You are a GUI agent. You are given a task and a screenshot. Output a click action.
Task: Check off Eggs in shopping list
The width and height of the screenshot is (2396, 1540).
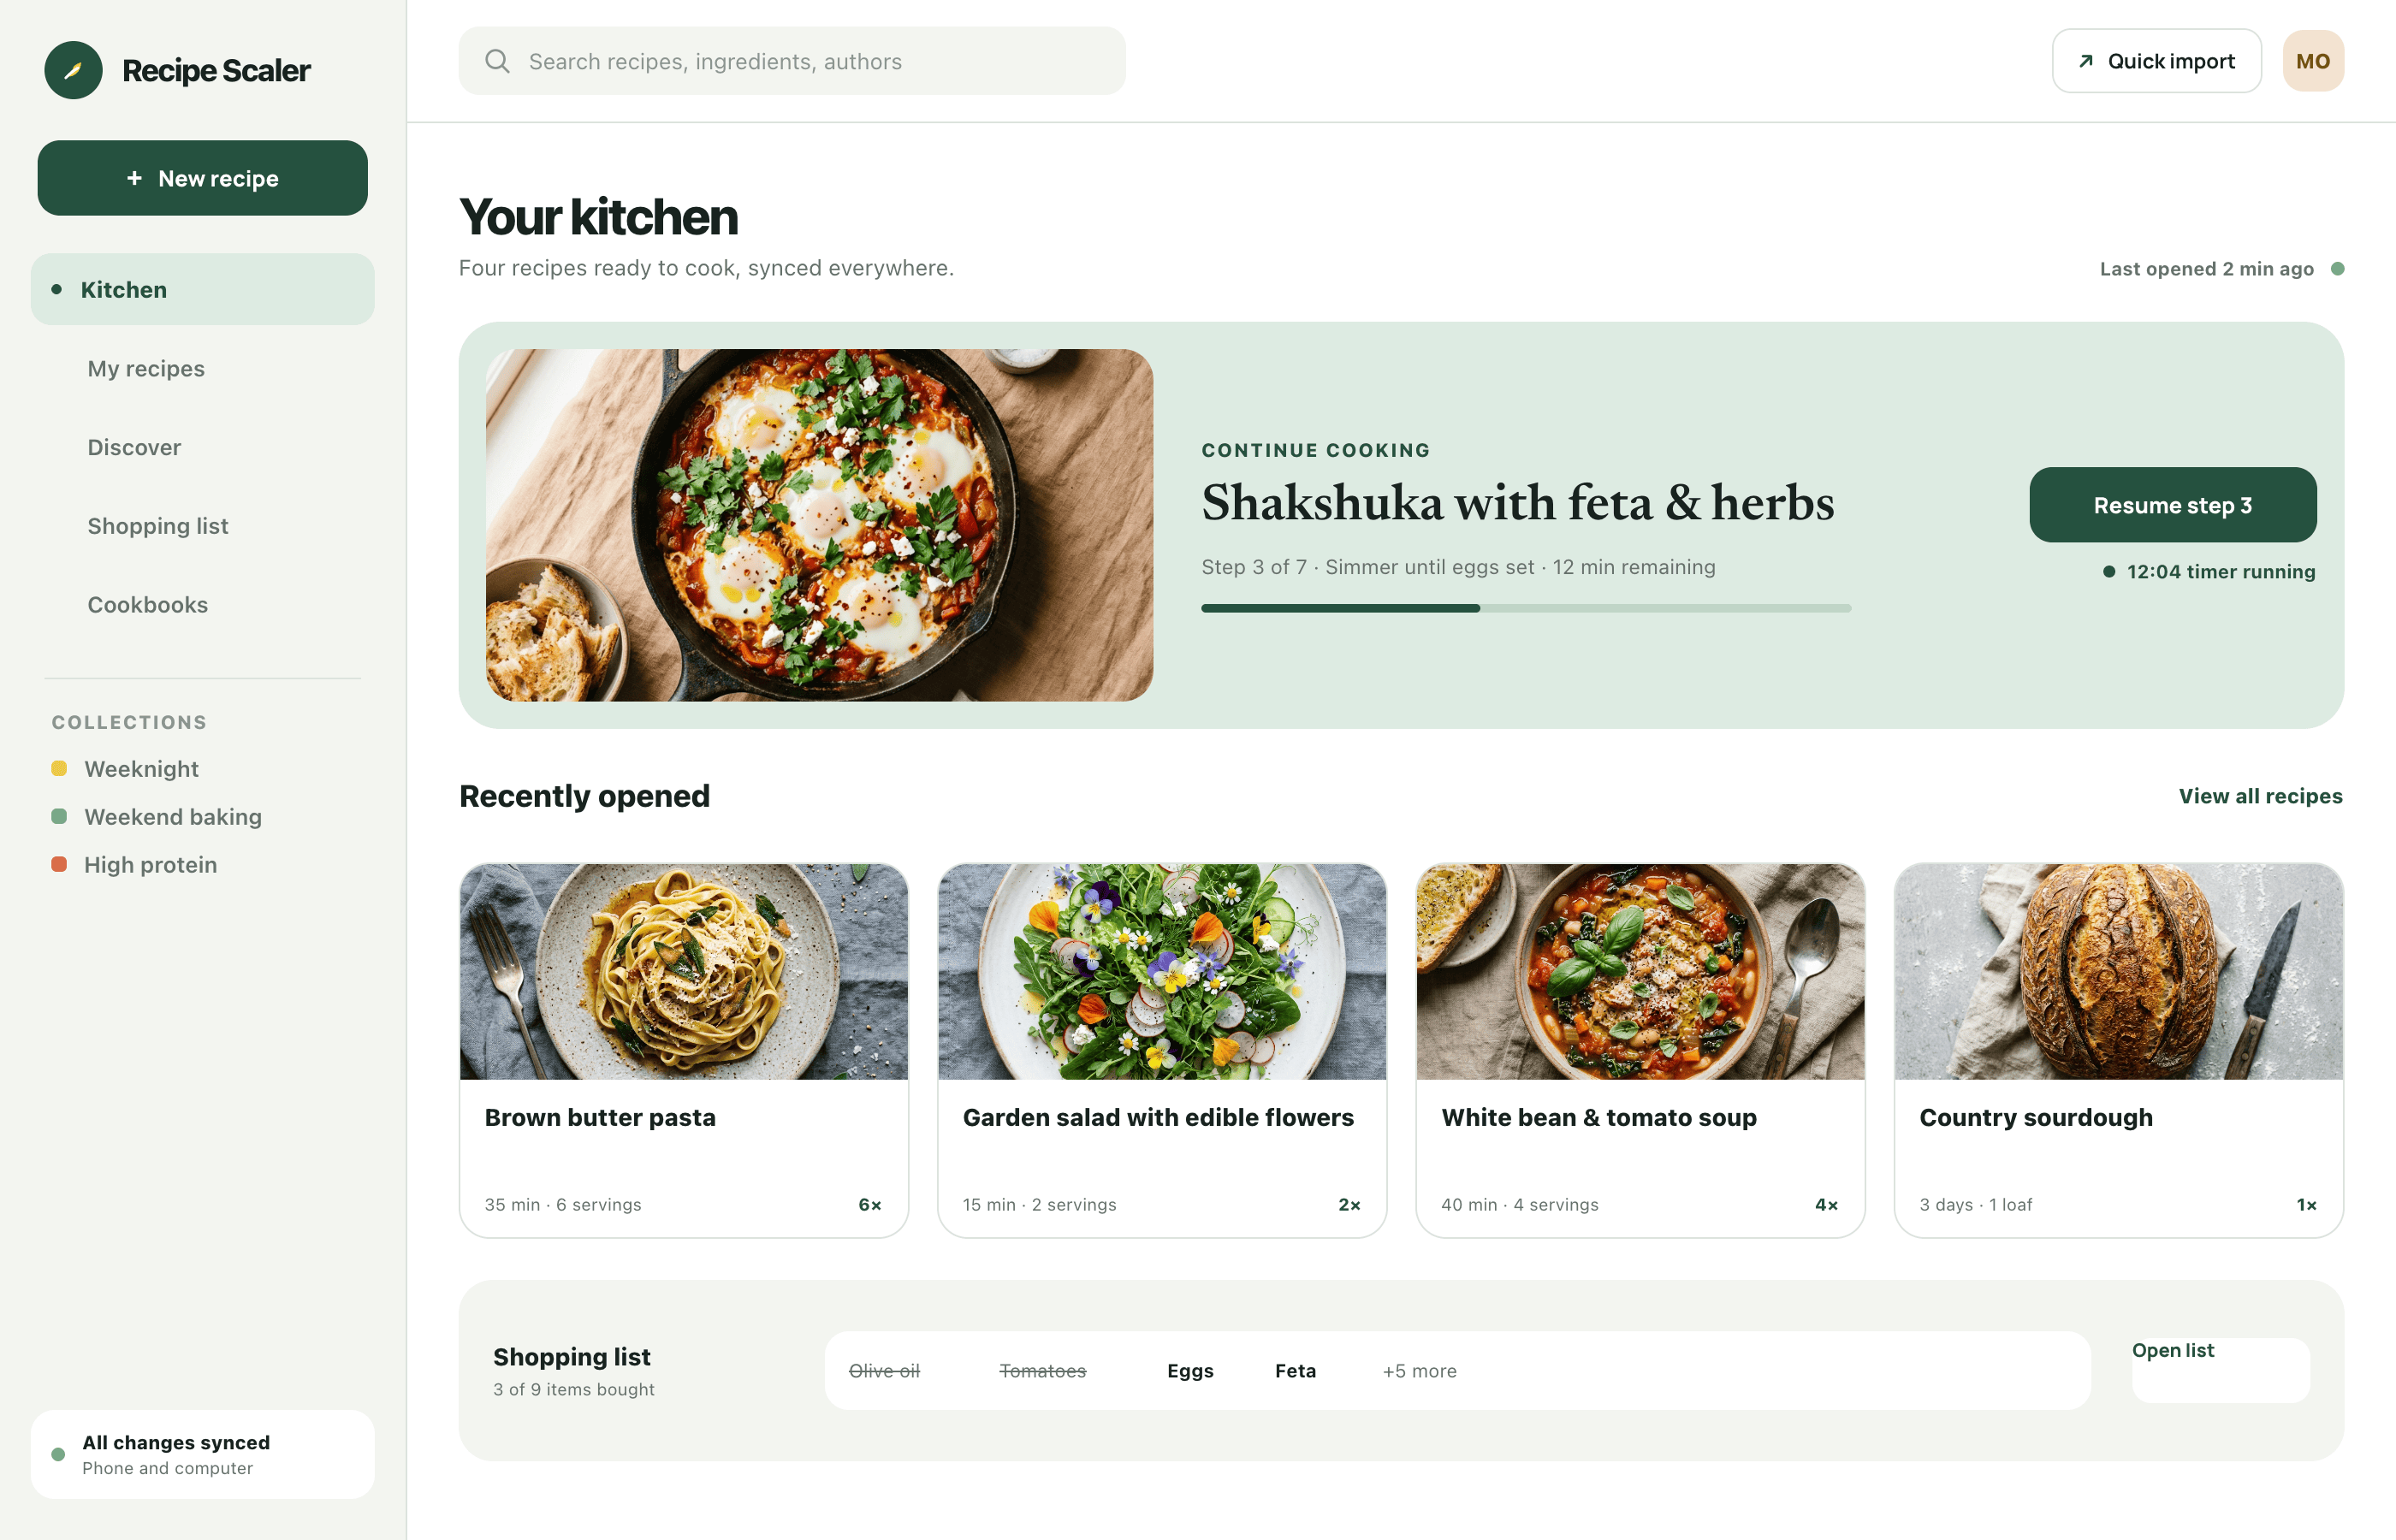(1190, 1370)
